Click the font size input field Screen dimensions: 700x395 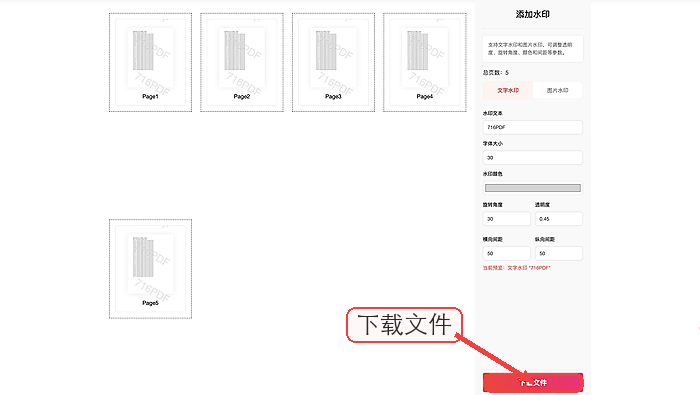pyautogui.click(x=533, y=158)
